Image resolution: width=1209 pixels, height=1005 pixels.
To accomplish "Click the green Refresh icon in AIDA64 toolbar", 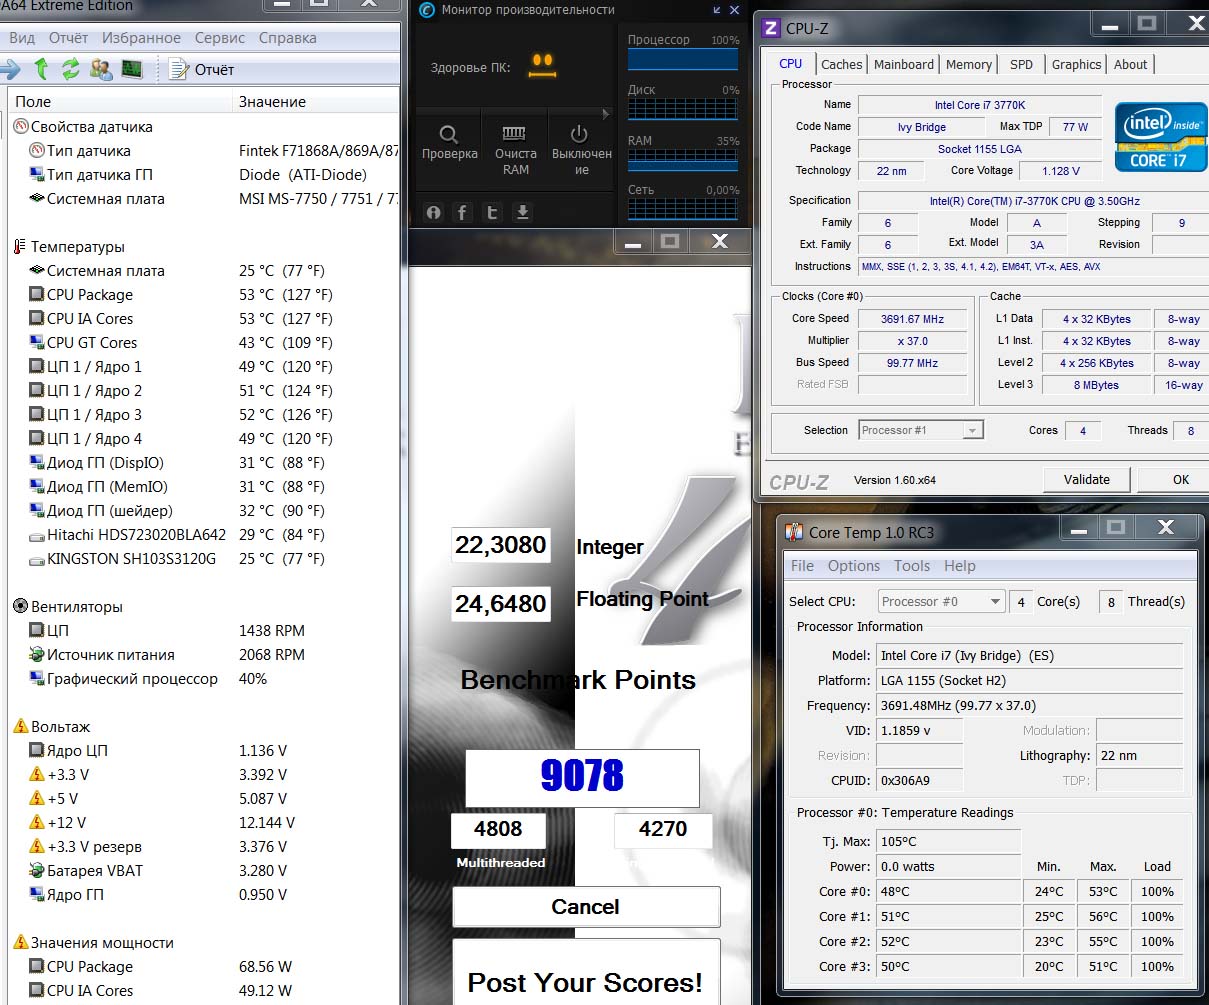I will [x=70, y=69].
